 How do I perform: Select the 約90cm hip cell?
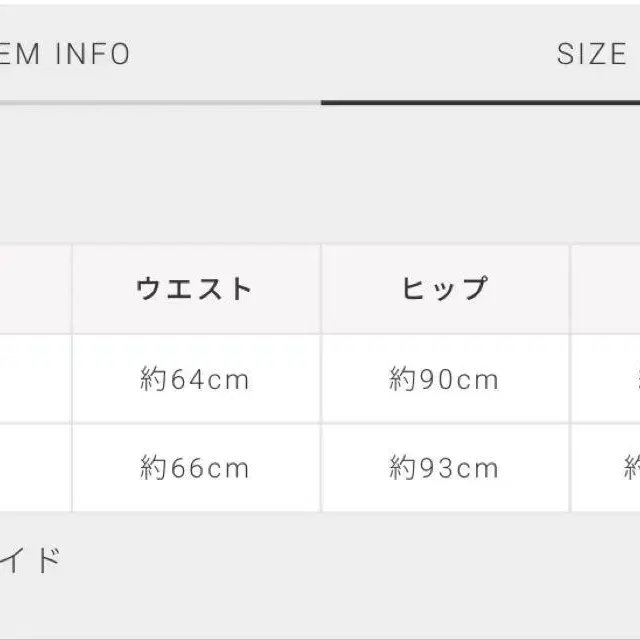click(444, 379)
